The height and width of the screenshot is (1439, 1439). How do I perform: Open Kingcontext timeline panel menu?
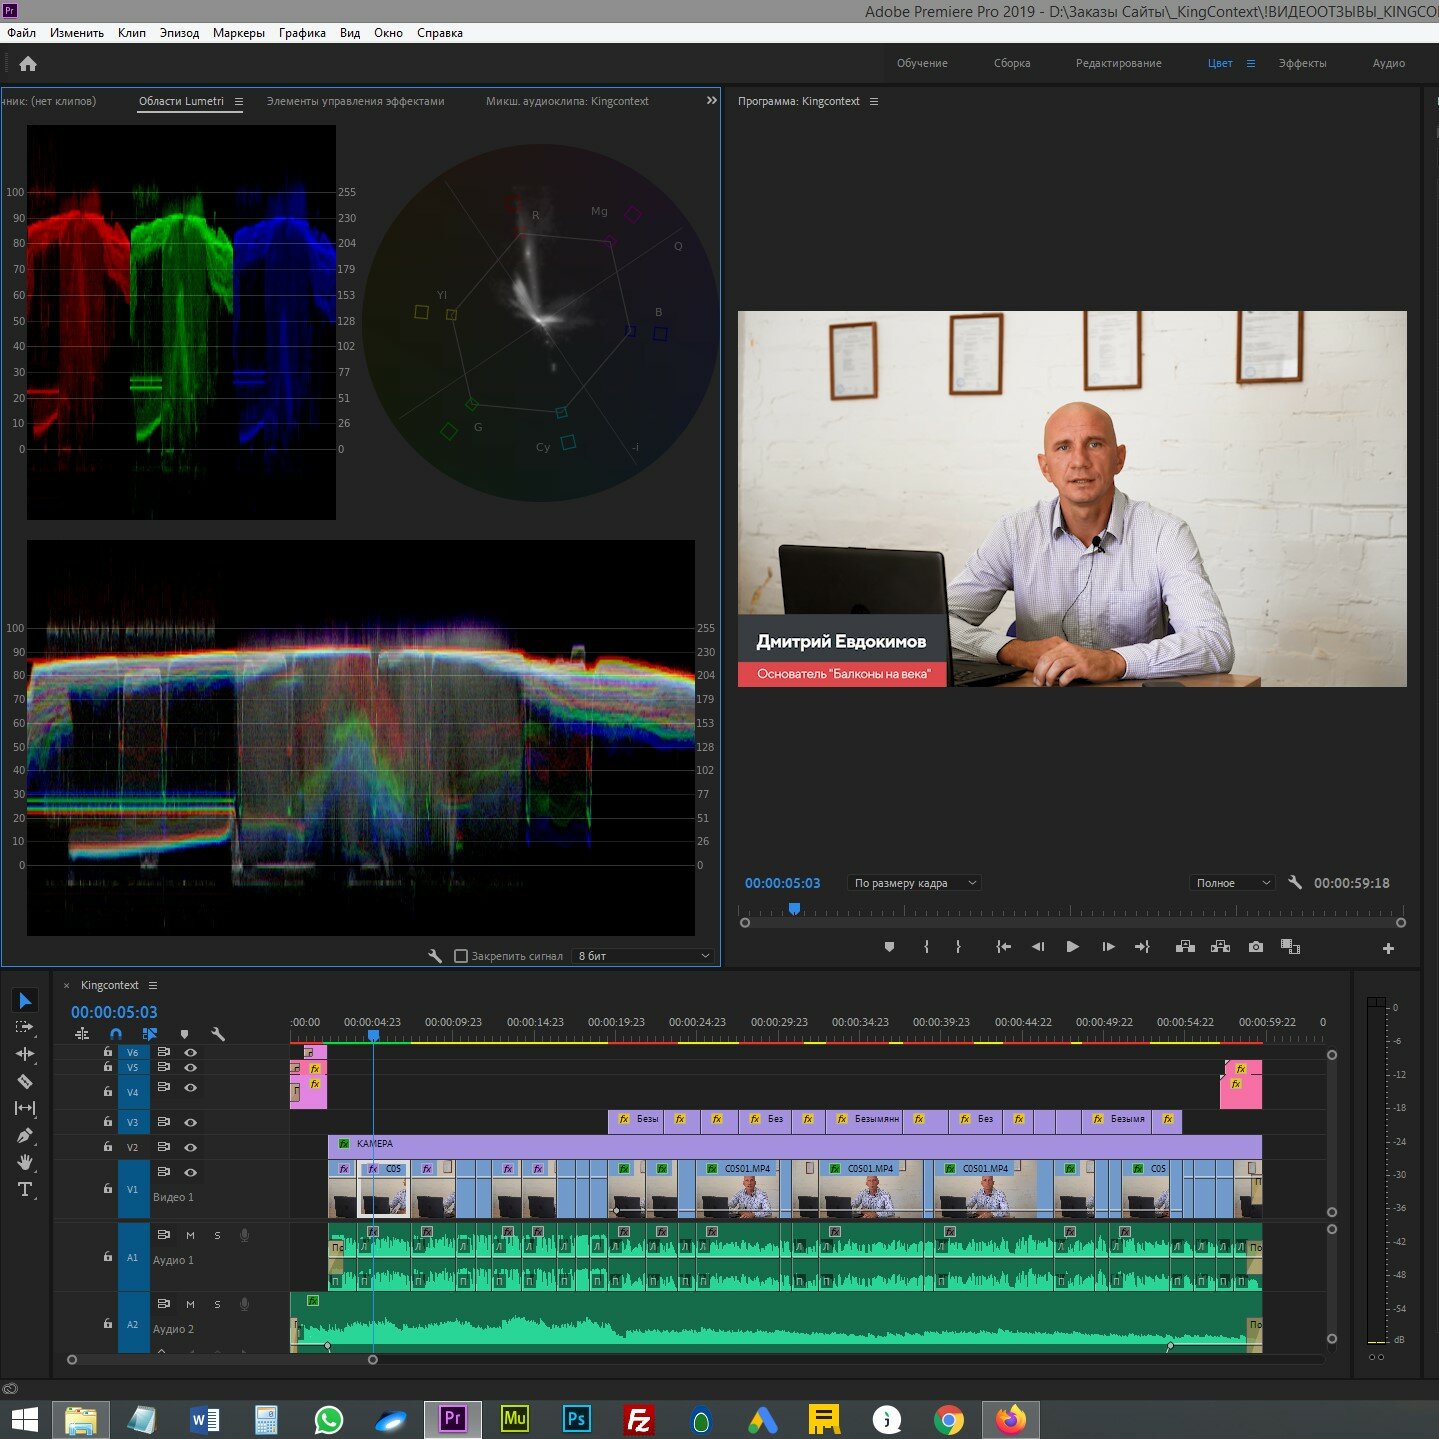pyautogui.click(x=153, y=985)
